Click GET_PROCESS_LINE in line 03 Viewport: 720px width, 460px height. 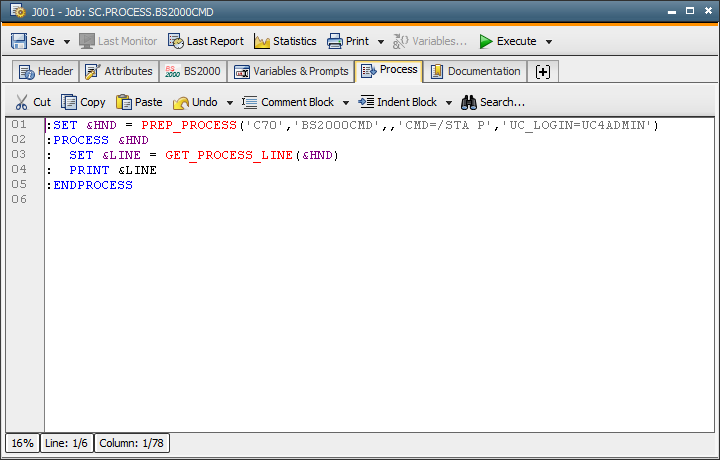point(229,155)
